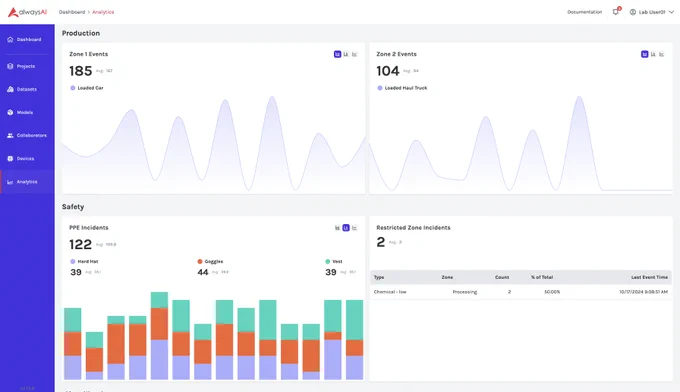Click the Last Event Time column header
The image size is (680, 392).
(649, 278)
